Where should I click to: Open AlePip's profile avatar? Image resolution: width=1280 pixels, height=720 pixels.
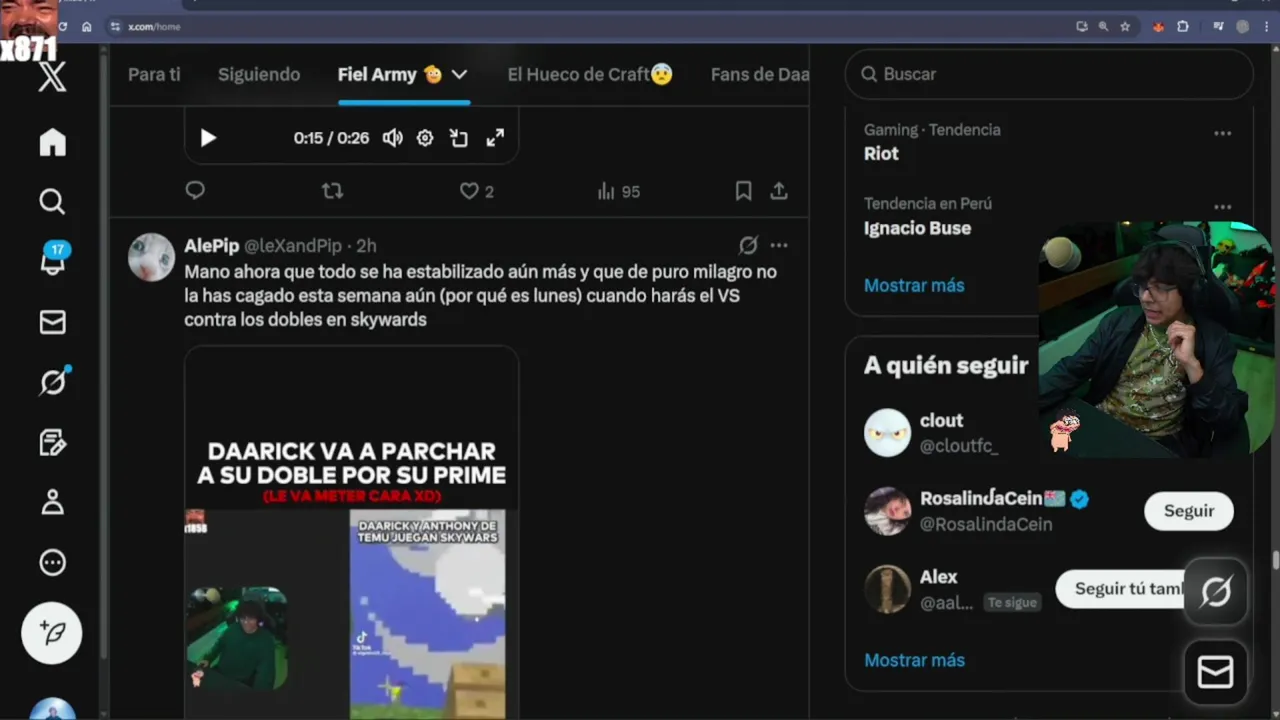(152, 258)
